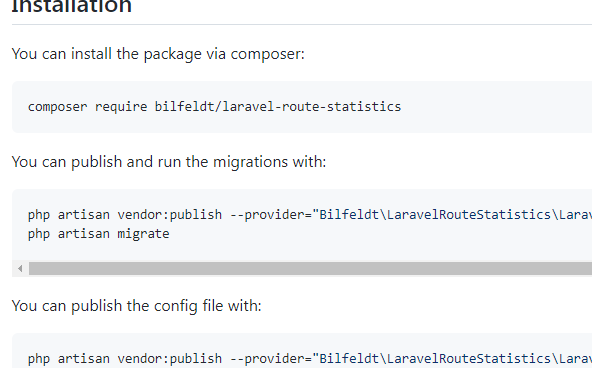Screen dimensions: 592x368
Task: Click the word 'migrations' in the paragraph
Action: point(250,162)
